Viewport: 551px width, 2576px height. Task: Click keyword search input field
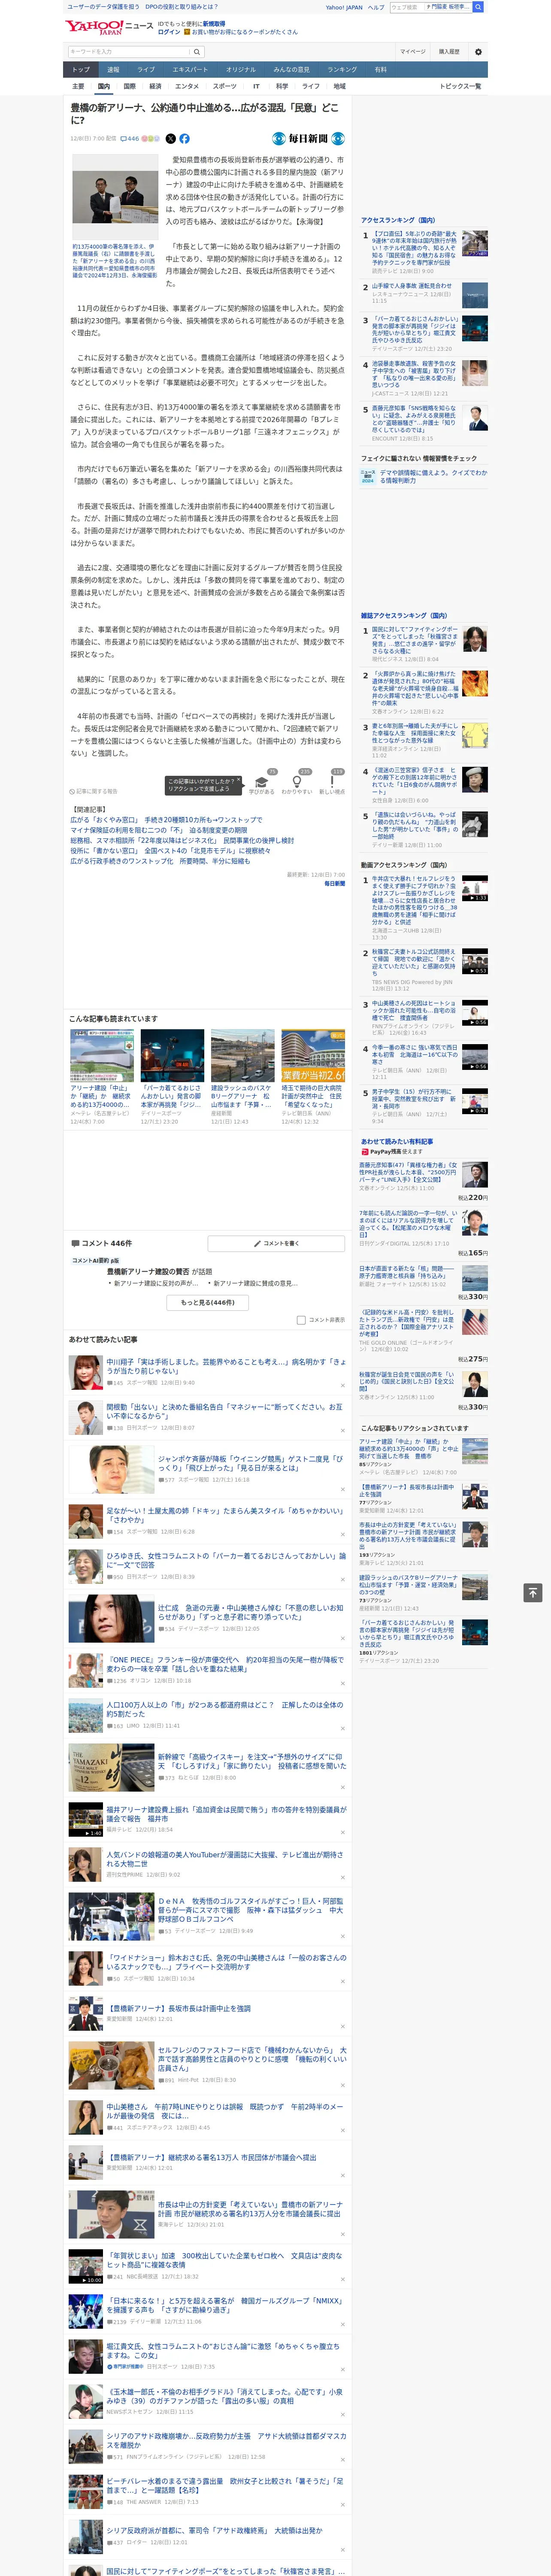pos(129,52)
